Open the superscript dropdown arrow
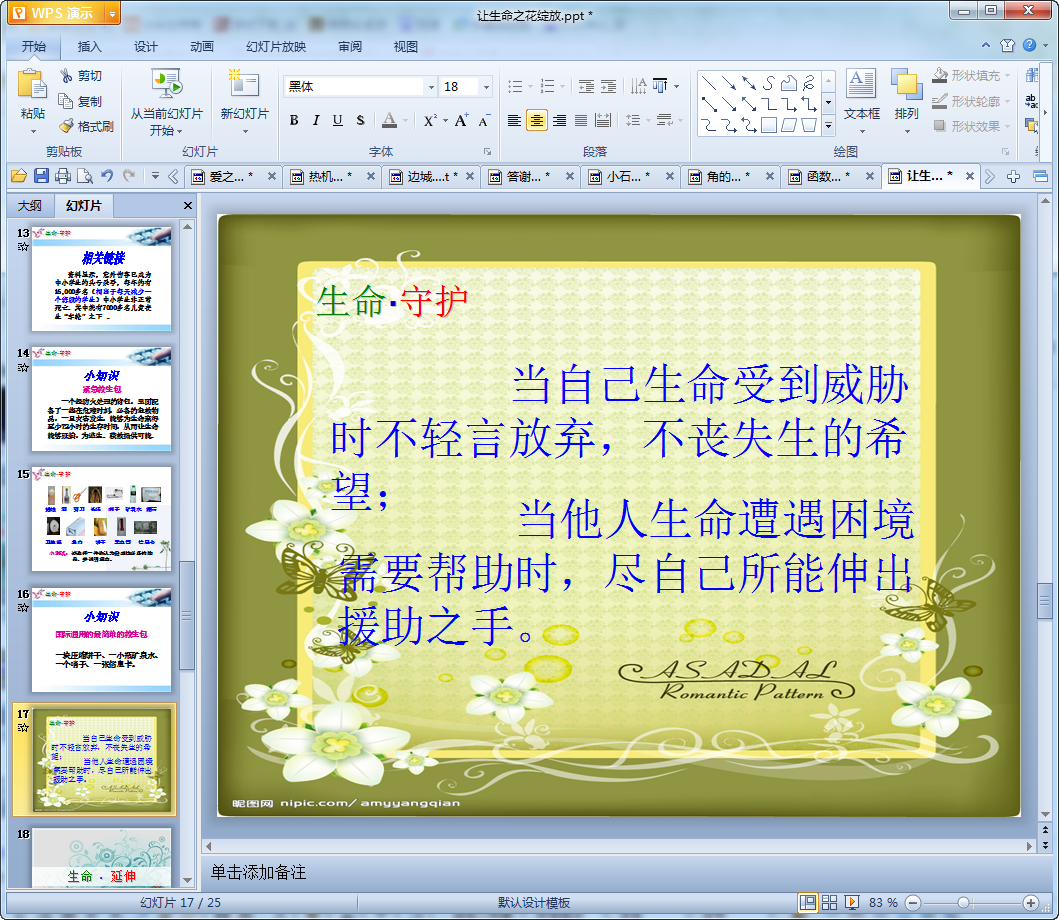Screen dimensions: 1059x920 point(446,120)
